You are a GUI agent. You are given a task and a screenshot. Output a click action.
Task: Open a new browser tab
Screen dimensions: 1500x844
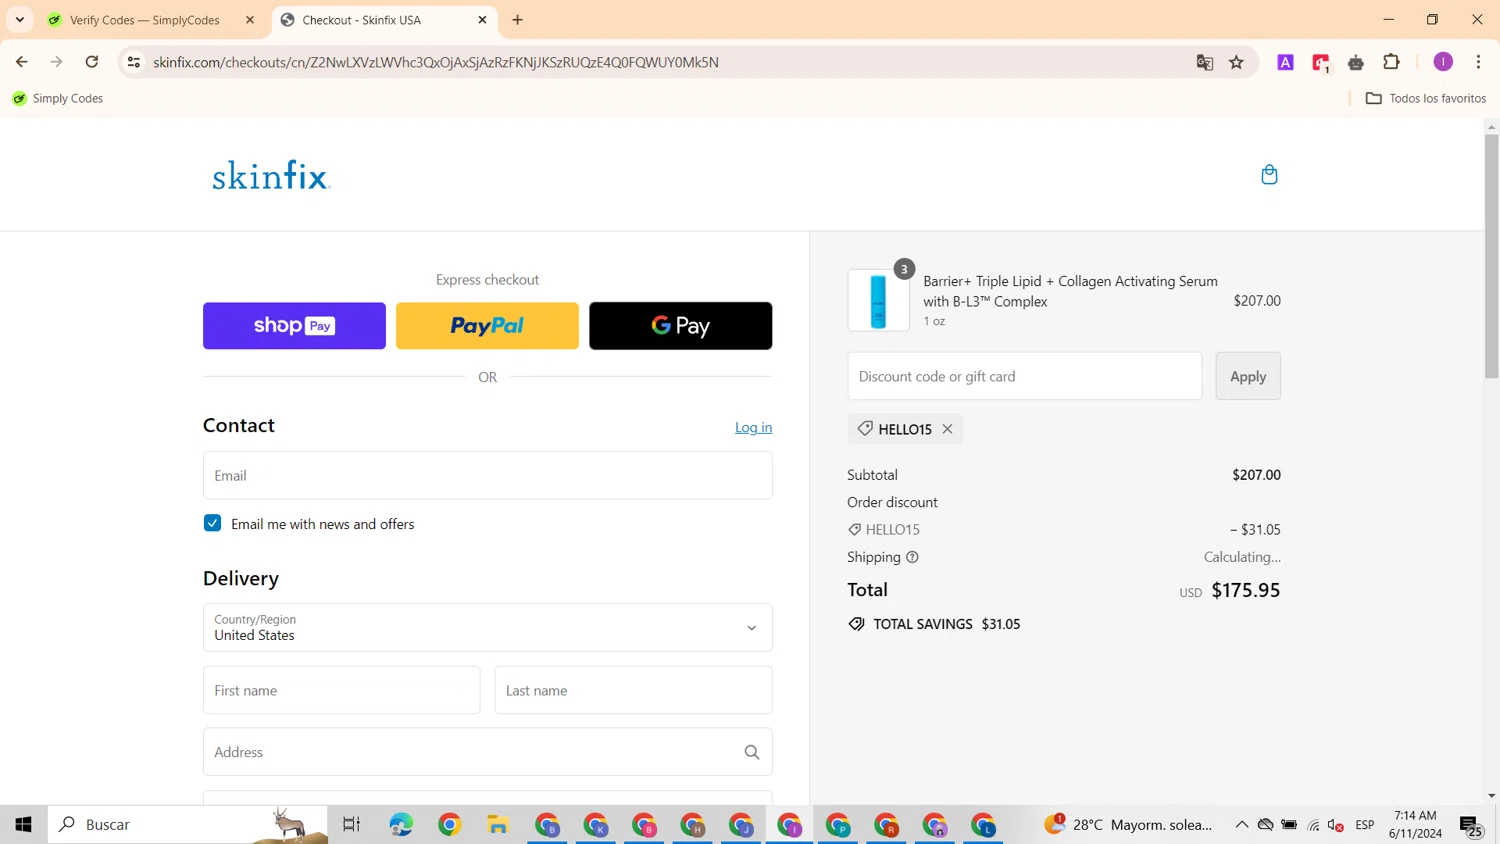[x=517, y=20]
